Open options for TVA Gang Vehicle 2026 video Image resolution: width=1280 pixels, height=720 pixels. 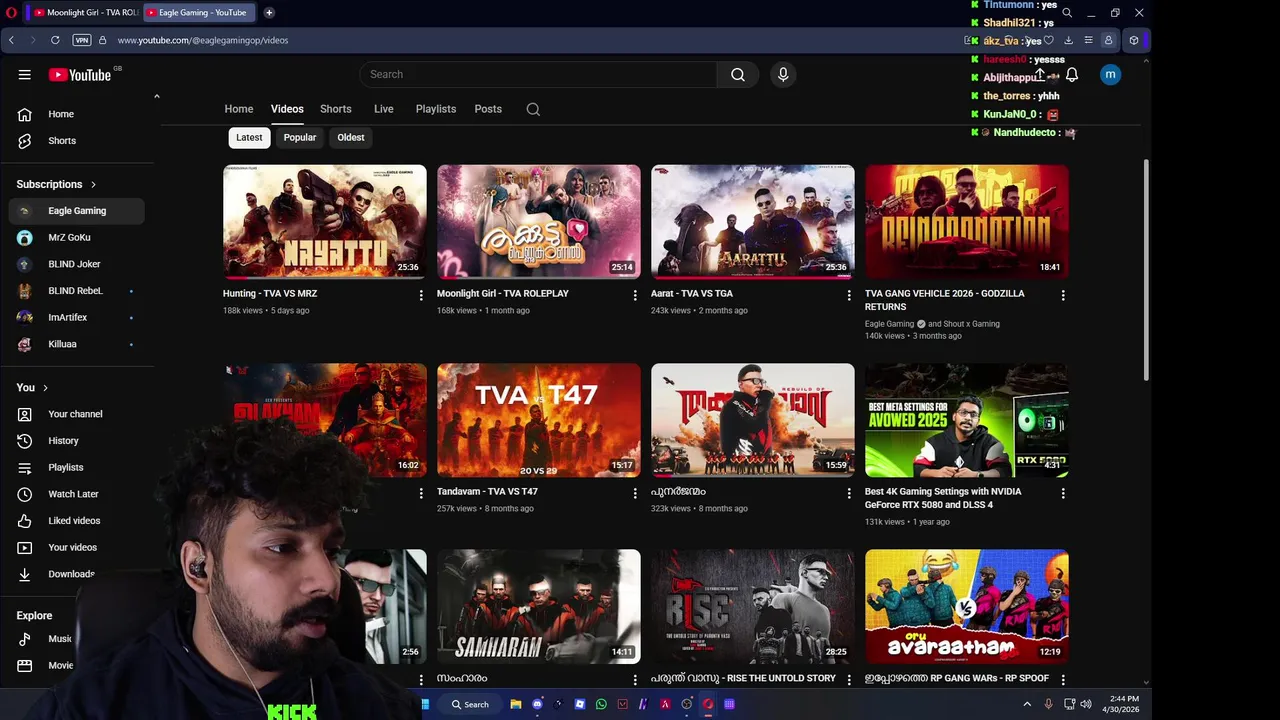tap(1063, 295)
